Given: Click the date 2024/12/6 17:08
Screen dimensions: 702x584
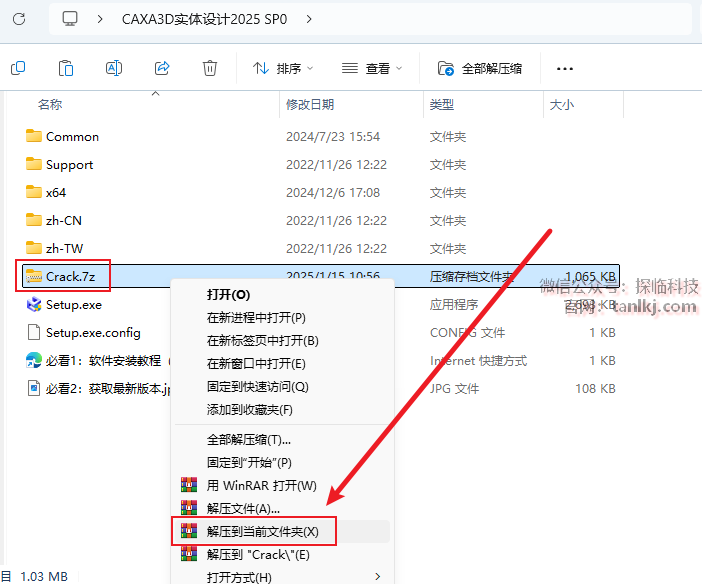Looking at the screenshot, I should 333,193.
